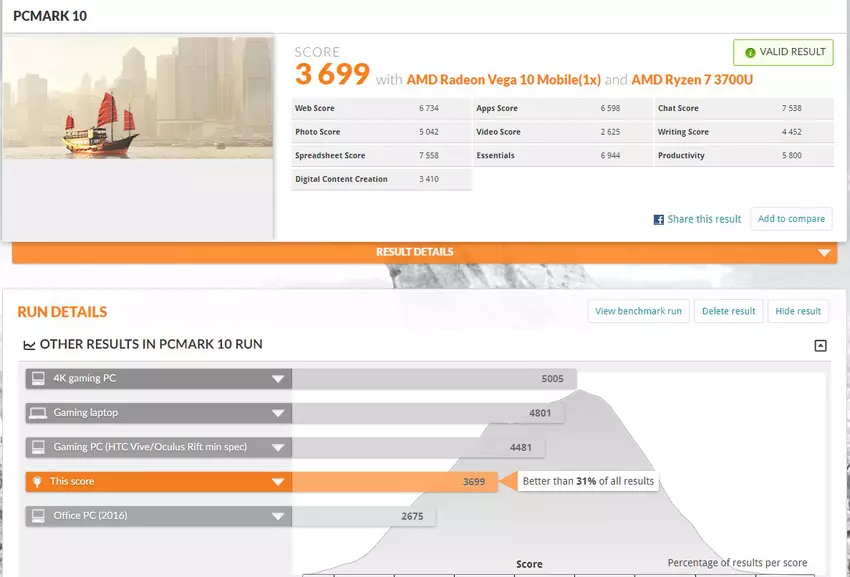Collapse the Other Results in PCMark 10 Run section

pos(820,346)
